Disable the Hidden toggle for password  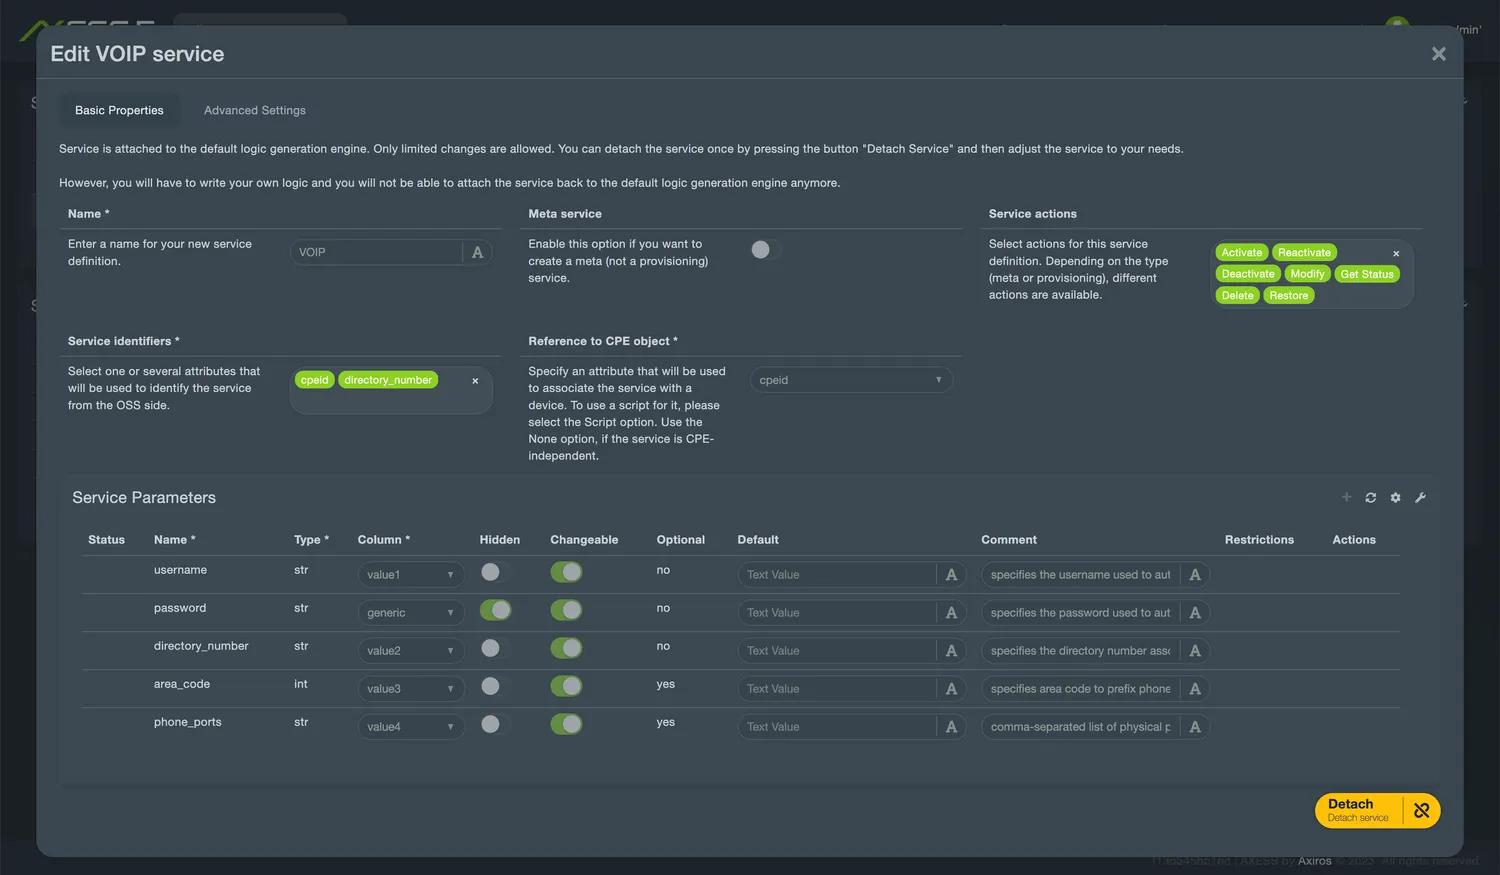tap(495, 610)
